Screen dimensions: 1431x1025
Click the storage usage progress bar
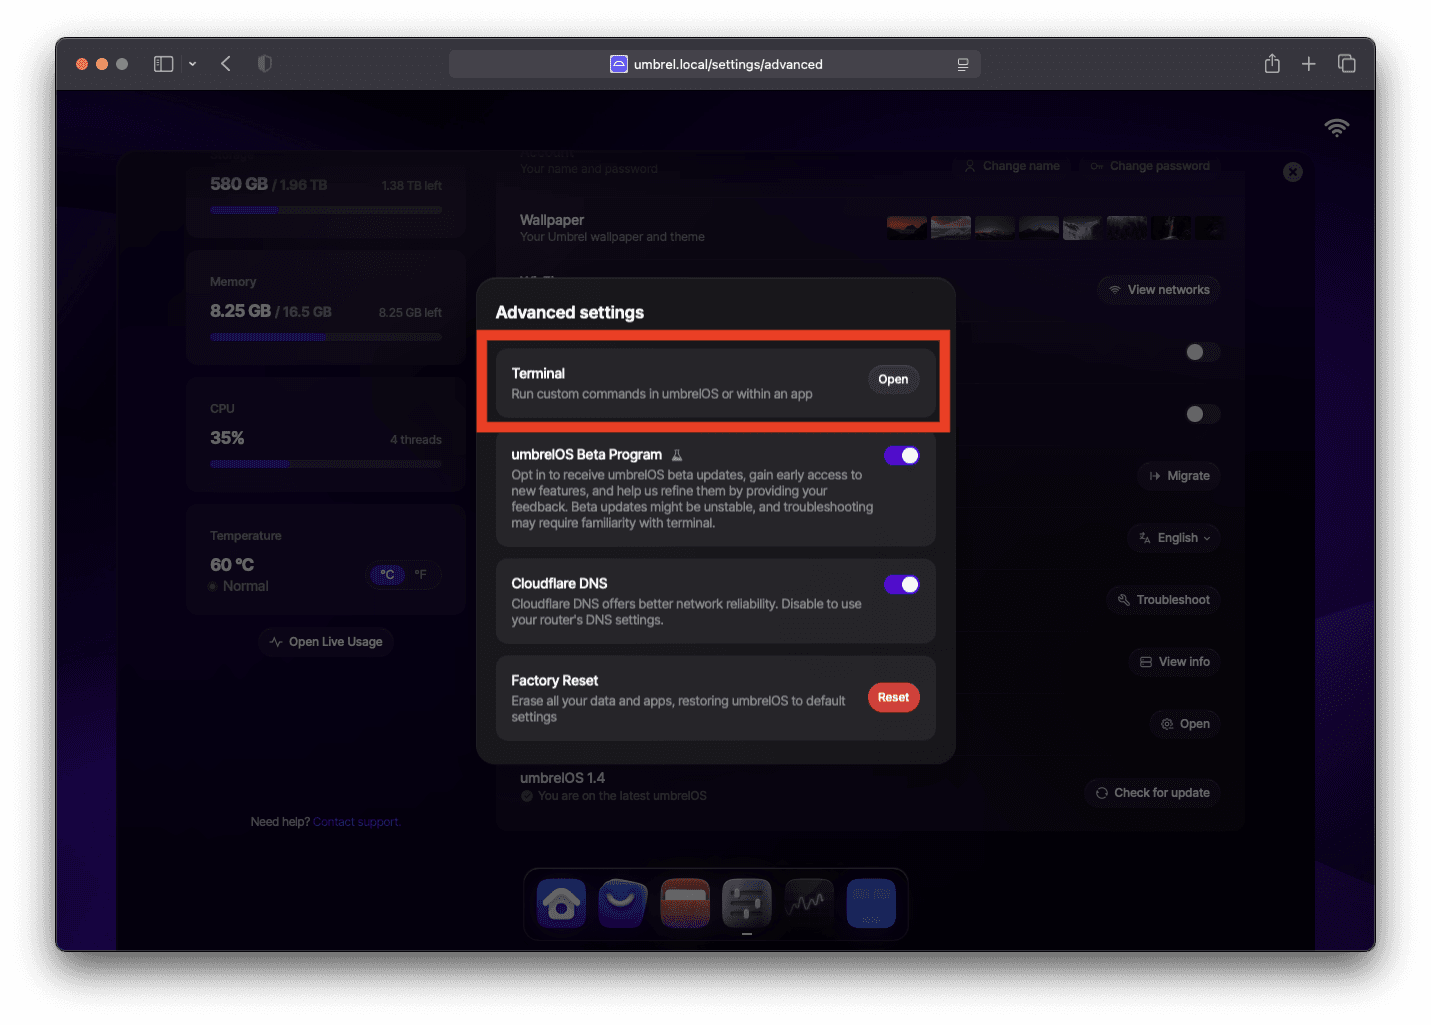pos(326,210)
